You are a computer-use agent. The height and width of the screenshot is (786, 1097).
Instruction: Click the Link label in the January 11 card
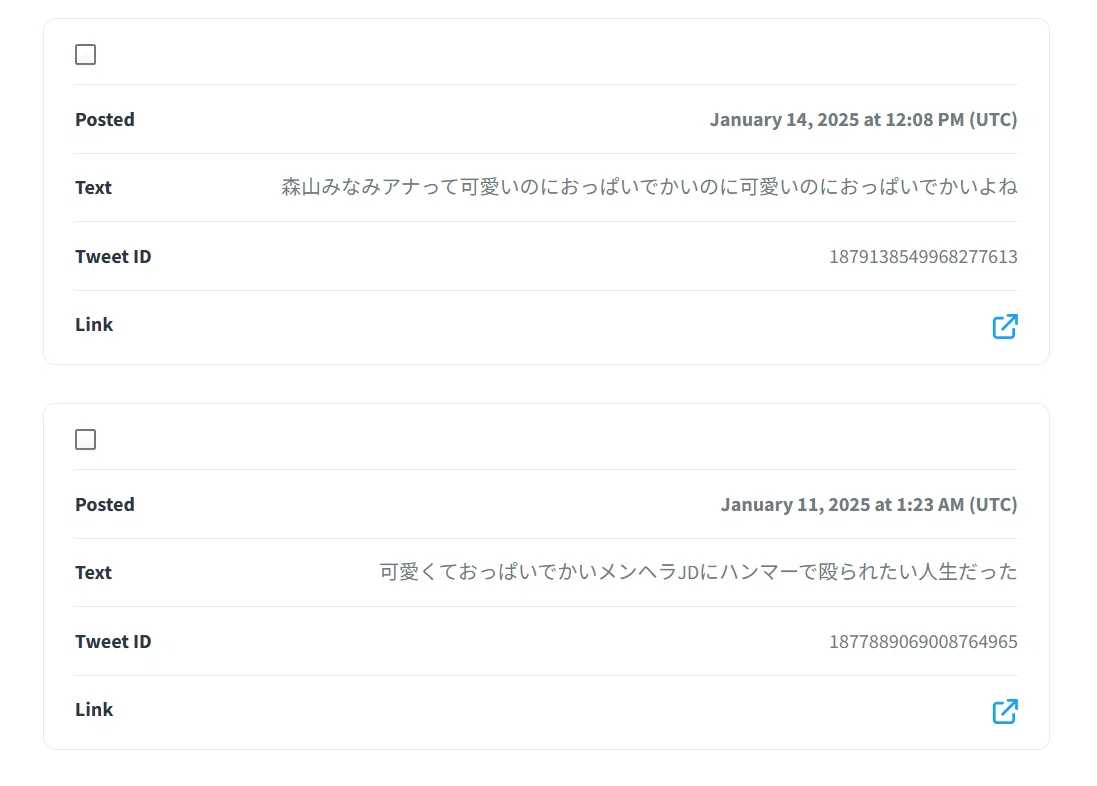pyautogui.click(x=94, y=710)
